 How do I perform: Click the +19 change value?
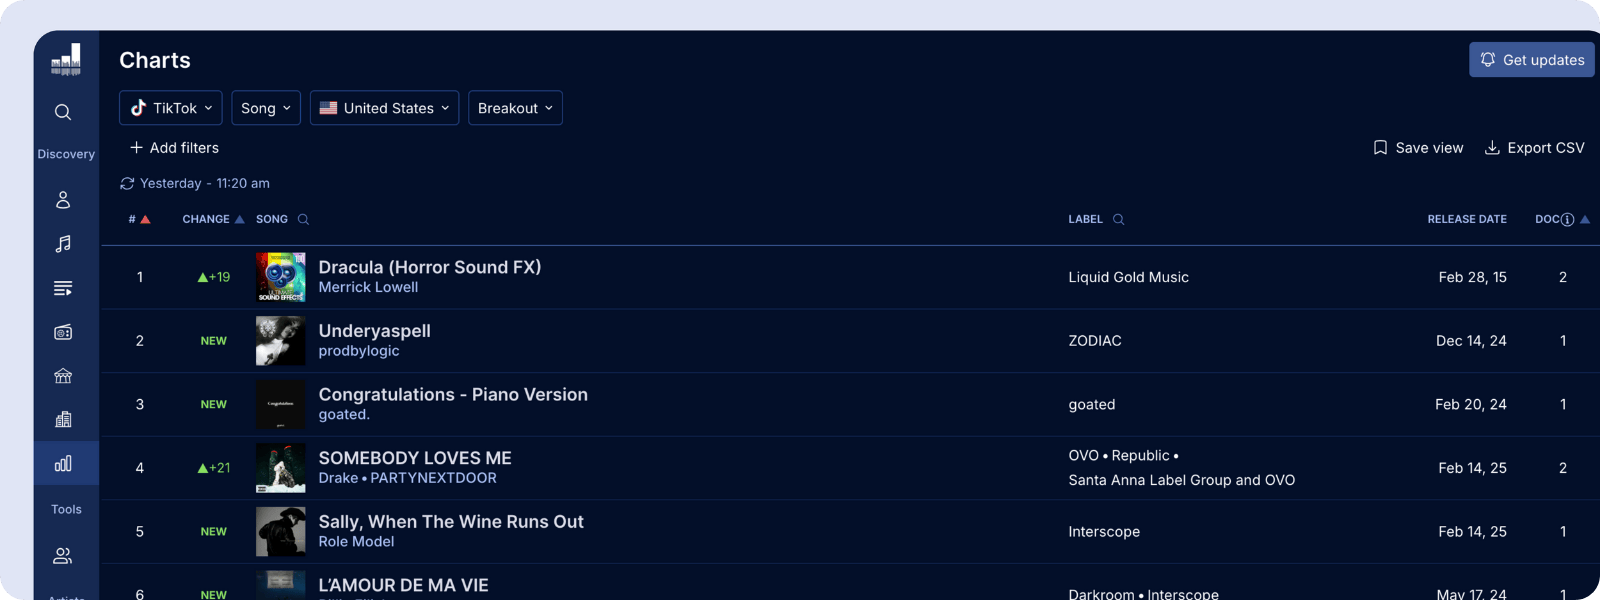pos(214,277)
